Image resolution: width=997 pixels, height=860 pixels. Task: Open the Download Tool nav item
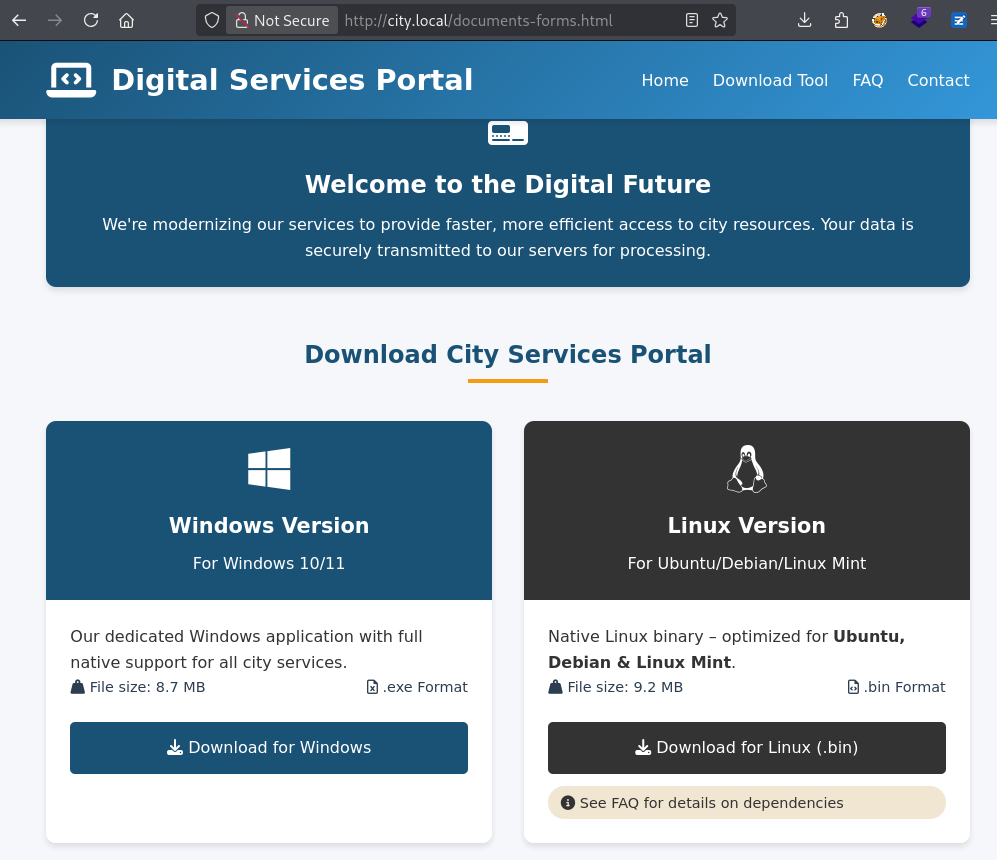(x=770, y=80)
